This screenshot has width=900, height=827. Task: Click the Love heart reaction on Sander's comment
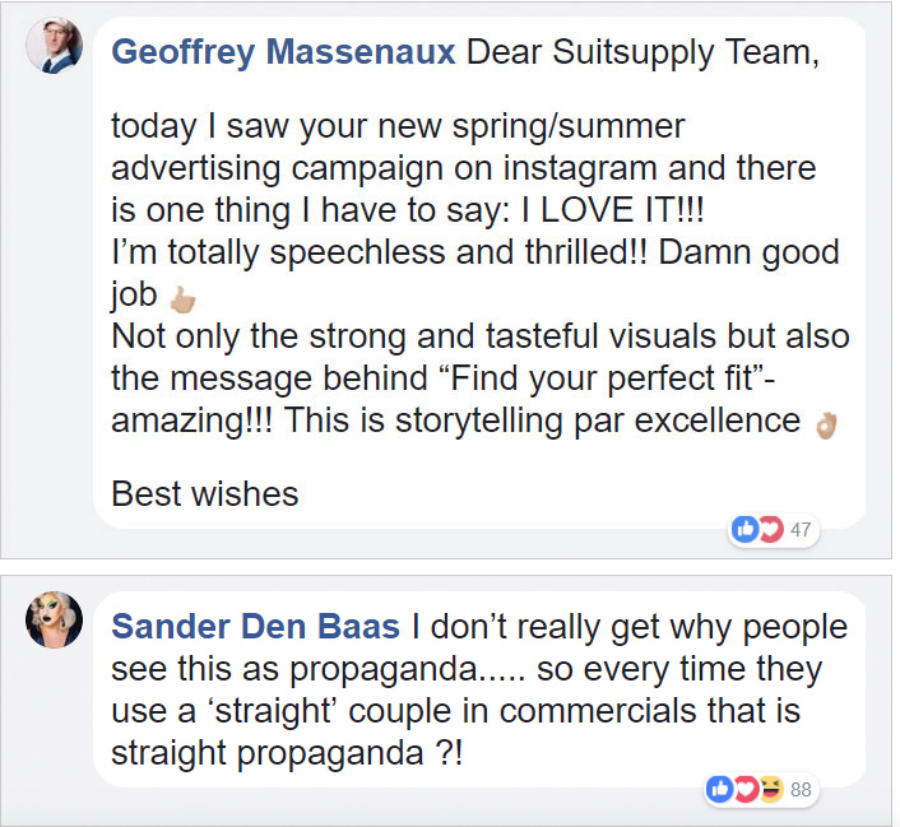tap(745, 789)
